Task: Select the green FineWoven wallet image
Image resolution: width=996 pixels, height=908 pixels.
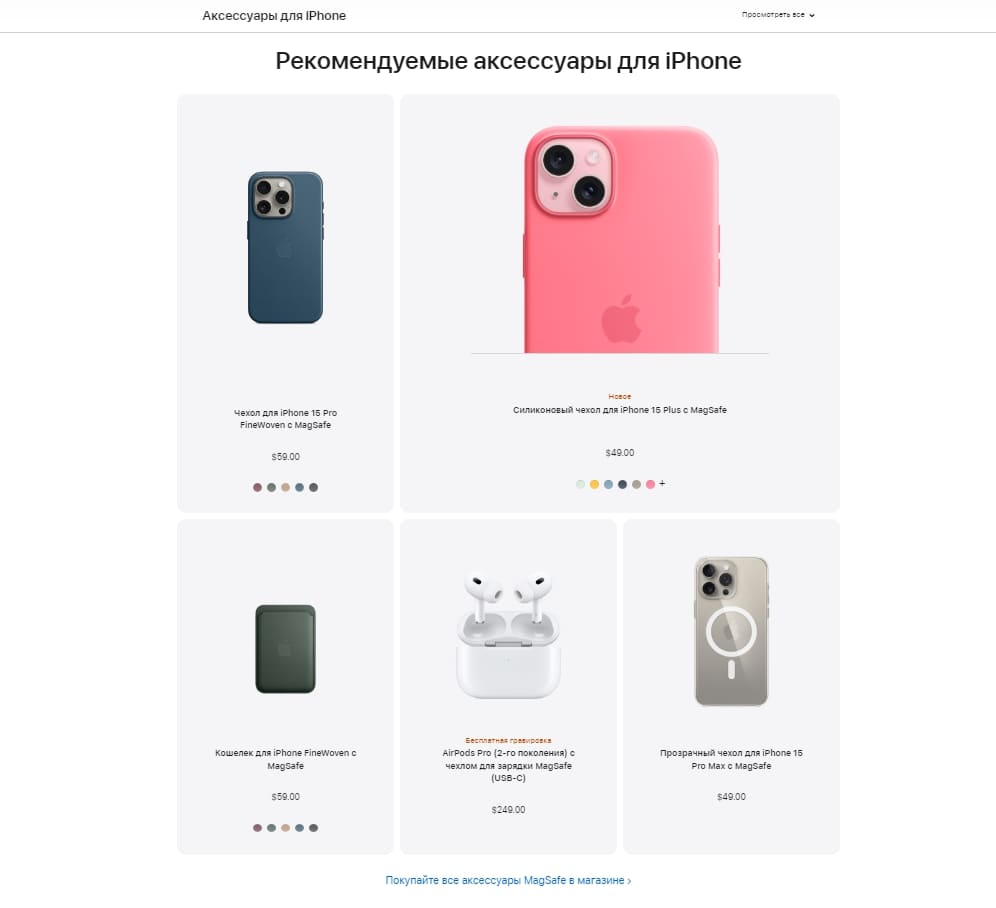Action: tap(285, 649)
